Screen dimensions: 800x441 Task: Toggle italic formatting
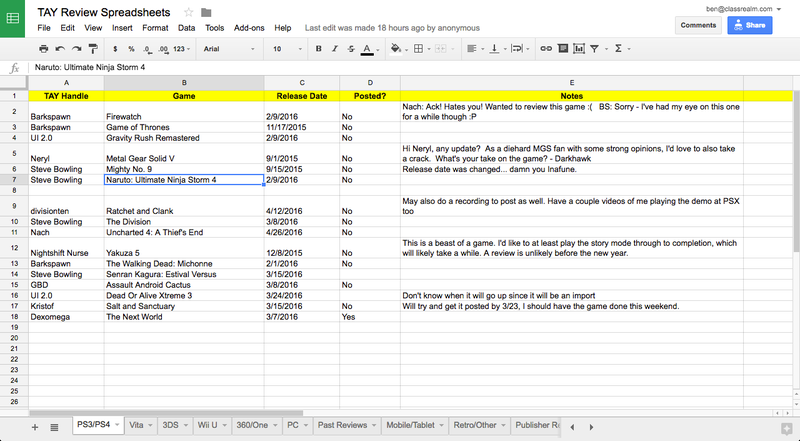335,49
